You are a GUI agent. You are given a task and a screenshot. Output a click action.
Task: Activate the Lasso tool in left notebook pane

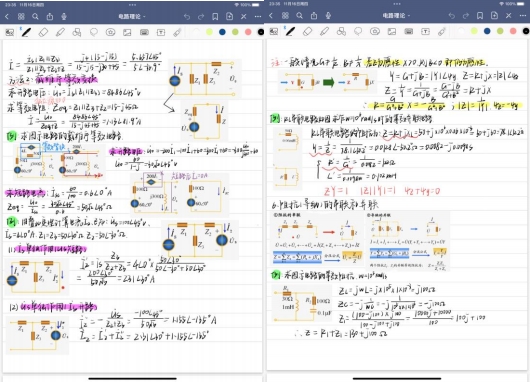coord(94,32)
